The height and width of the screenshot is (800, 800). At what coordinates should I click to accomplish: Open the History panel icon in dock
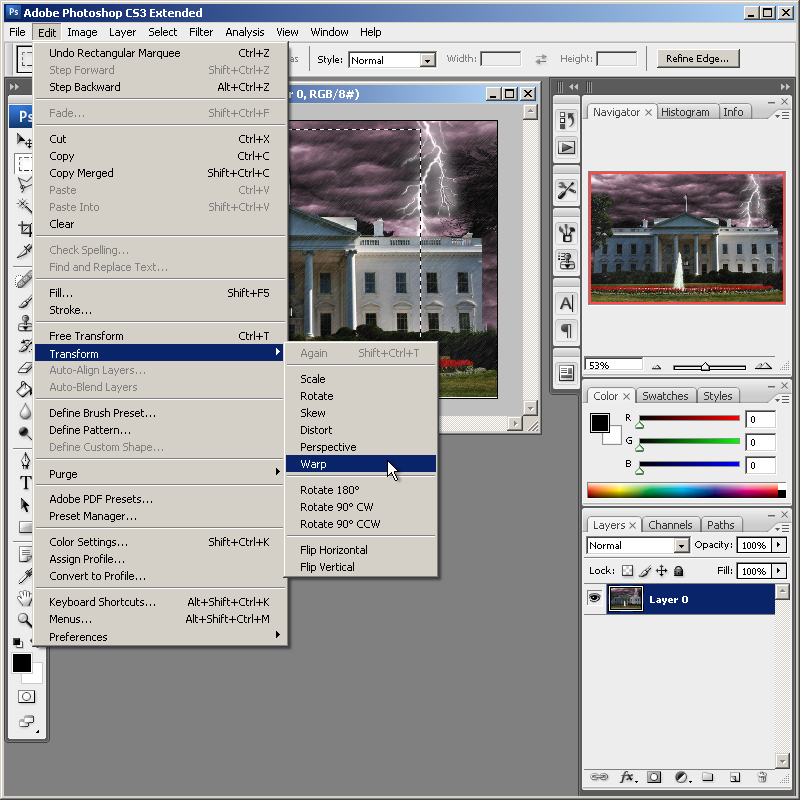566,120
